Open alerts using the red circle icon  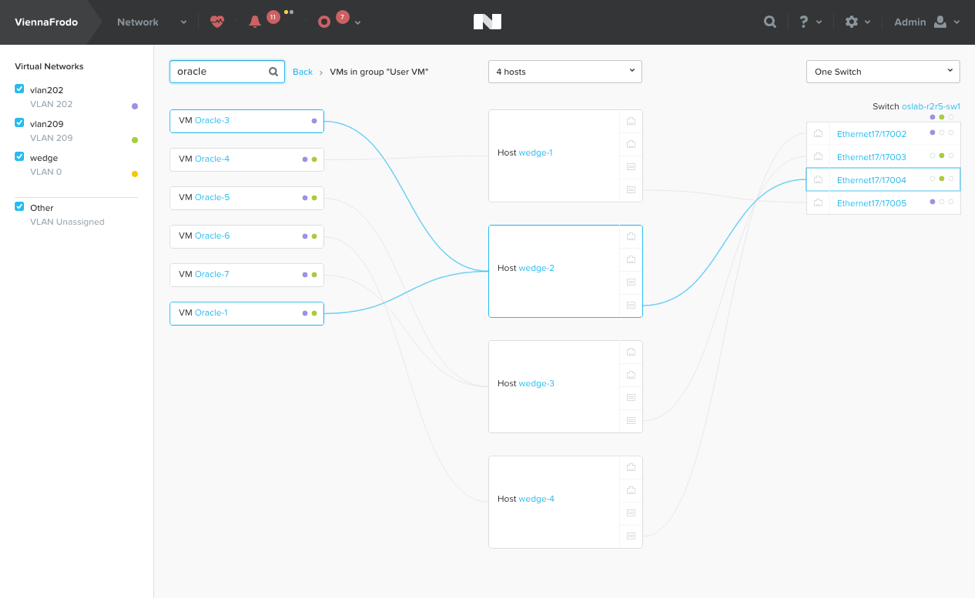[321, 20]
